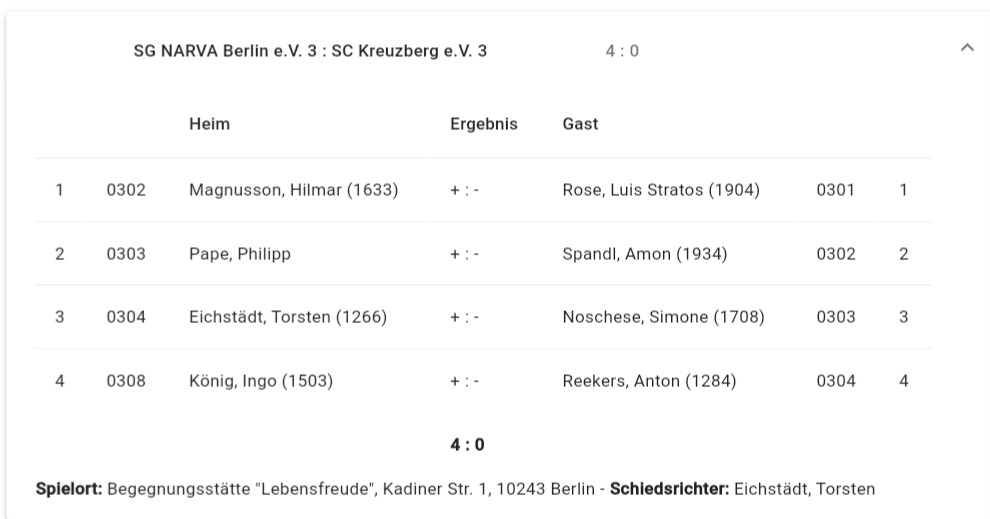Click guest player Spandl, Amon (1934)
Image resolution: width=990 pixels, height=519 pixels.
tap(644, 254)
